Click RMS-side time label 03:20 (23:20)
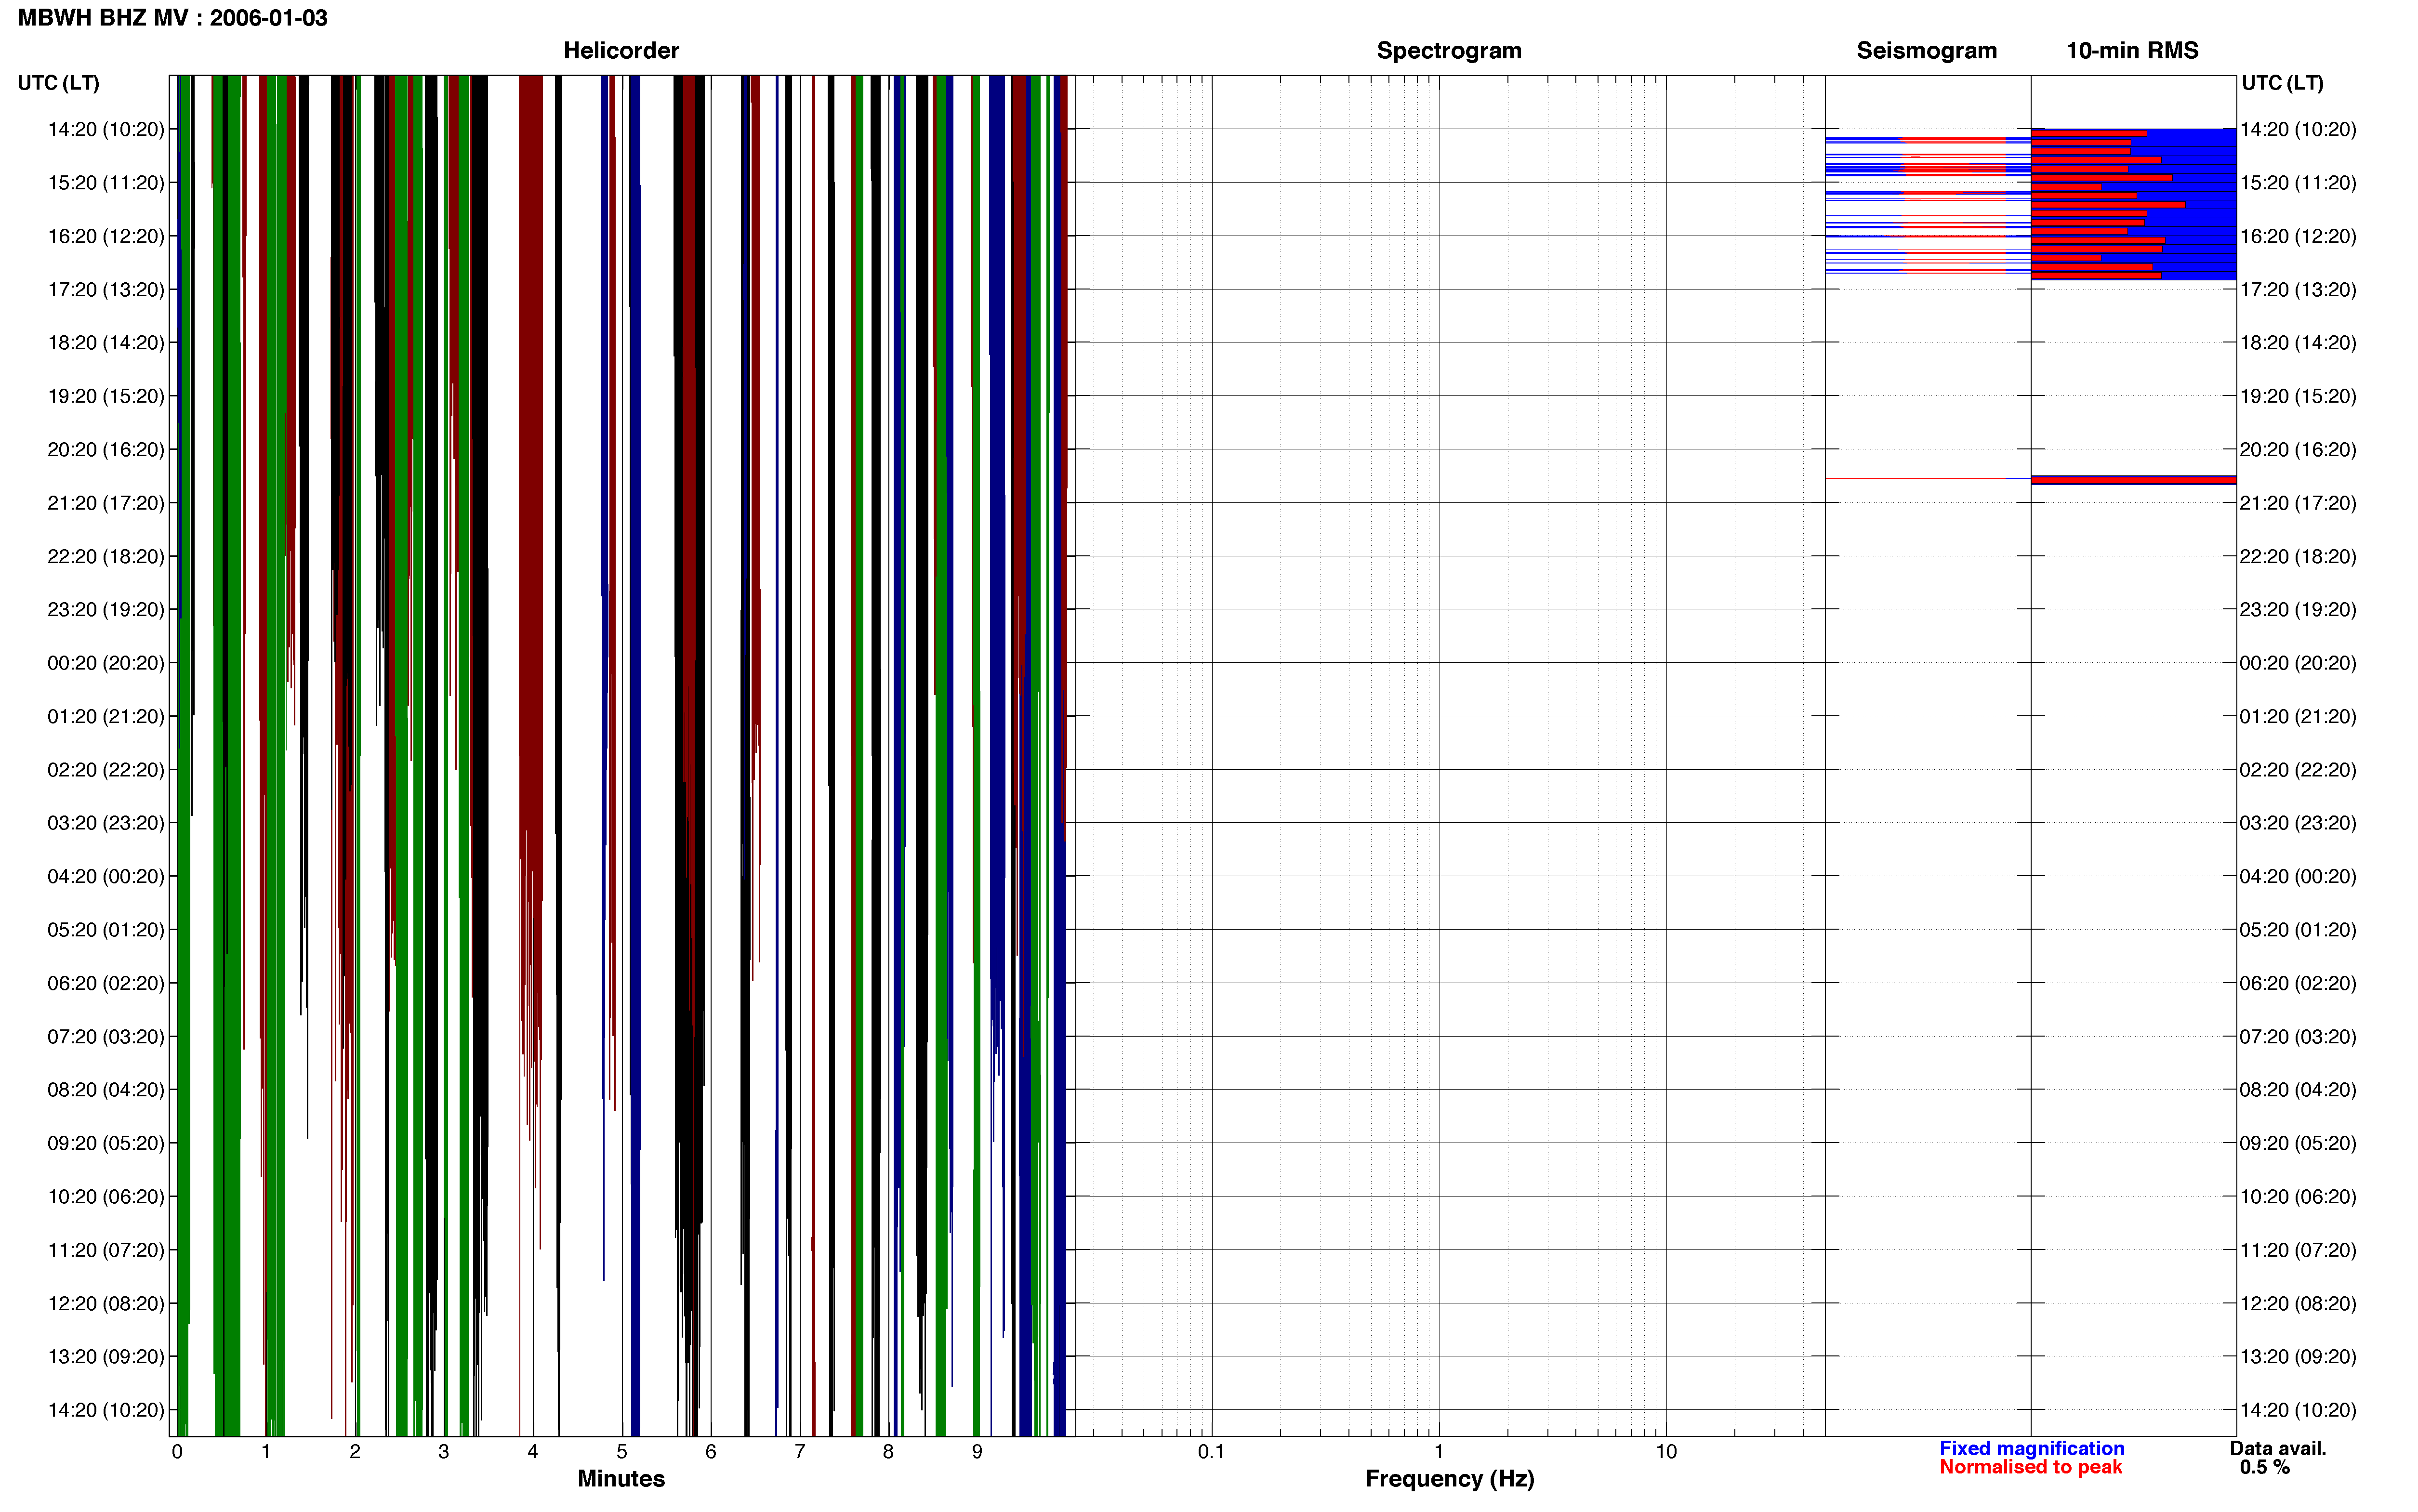 point(2298,823)
